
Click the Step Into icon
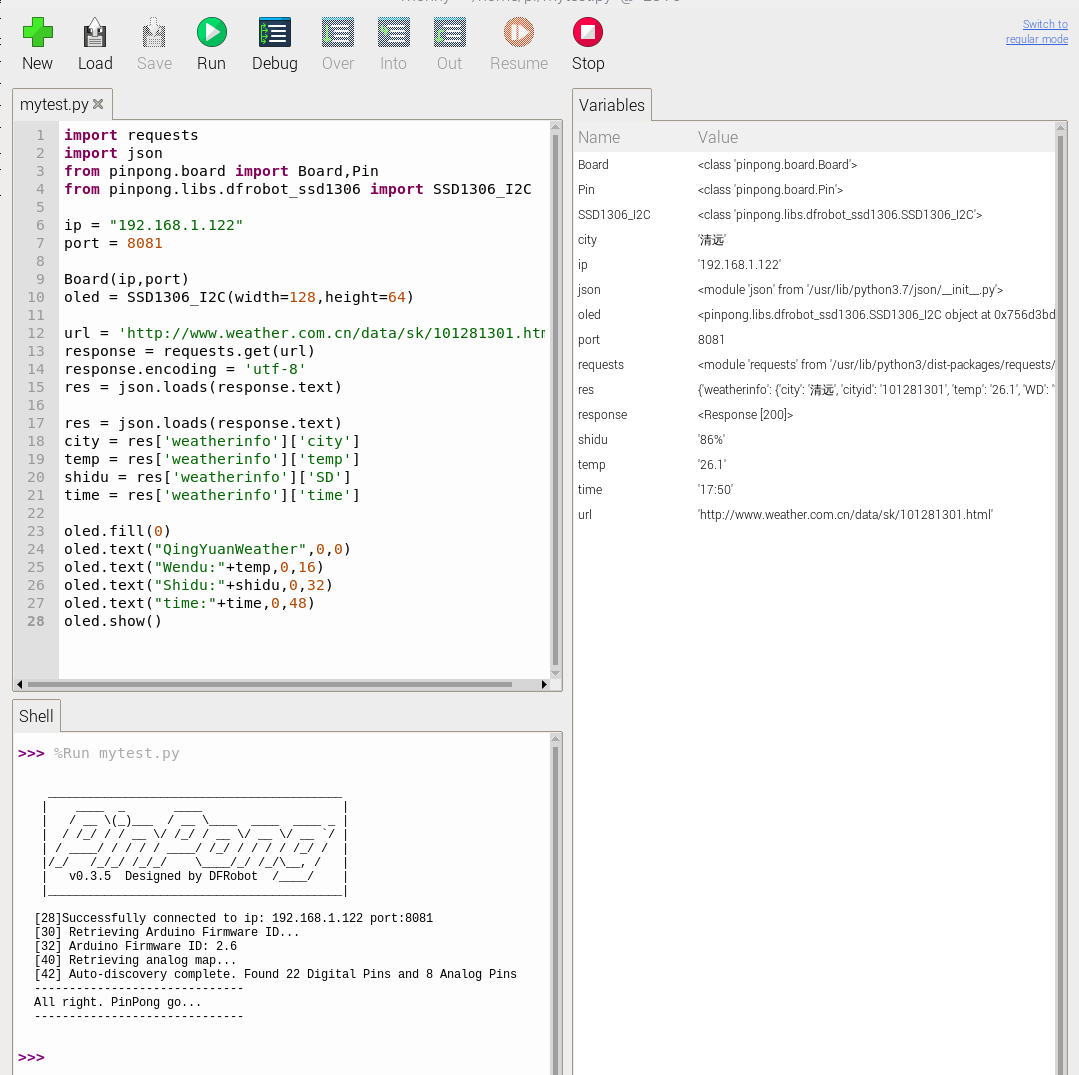(x=394, y=32)
